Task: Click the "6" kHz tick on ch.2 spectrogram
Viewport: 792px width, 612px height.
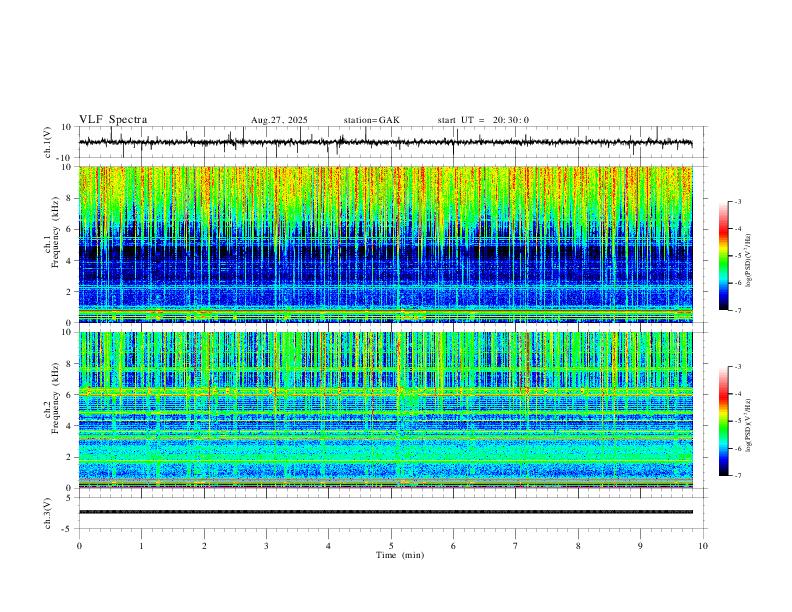Action: pyautogui.click(x=69, y=395)
